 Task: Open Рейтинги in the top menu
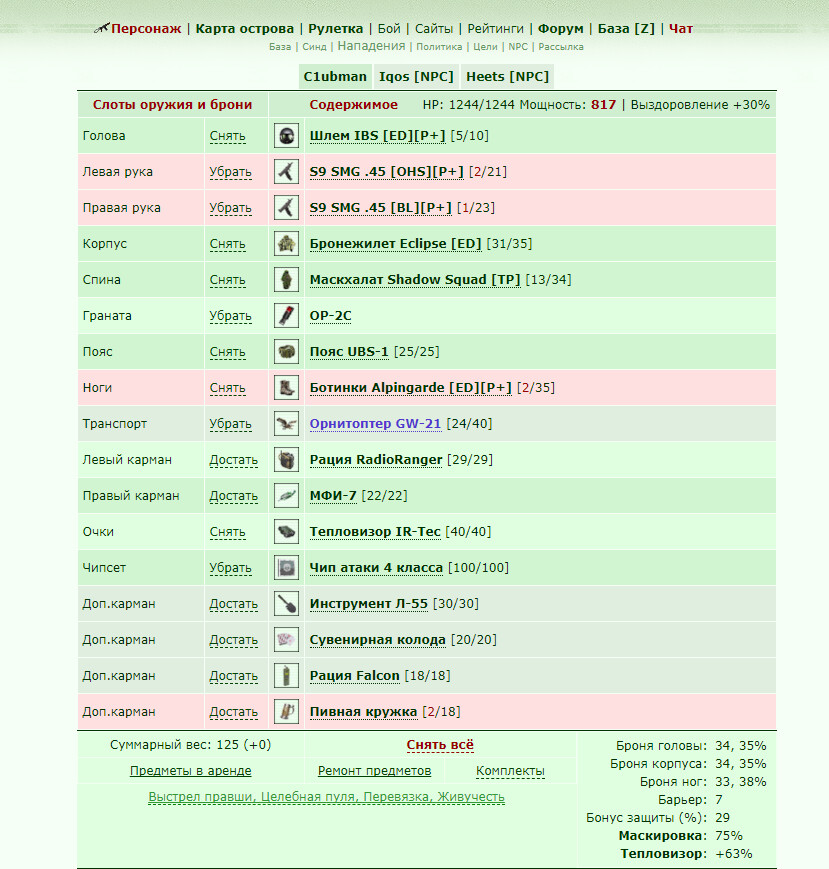pos(495,29)
